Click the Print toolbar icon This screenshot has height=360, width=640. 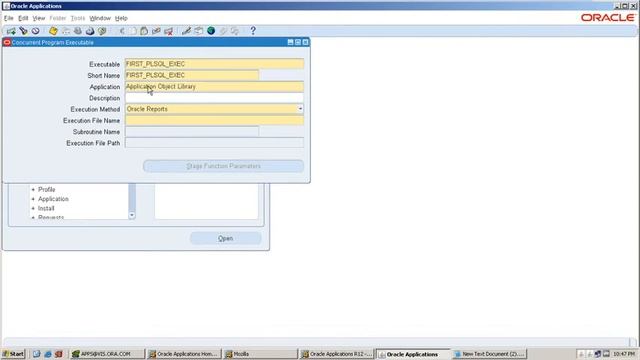click(x=90, y=31)
